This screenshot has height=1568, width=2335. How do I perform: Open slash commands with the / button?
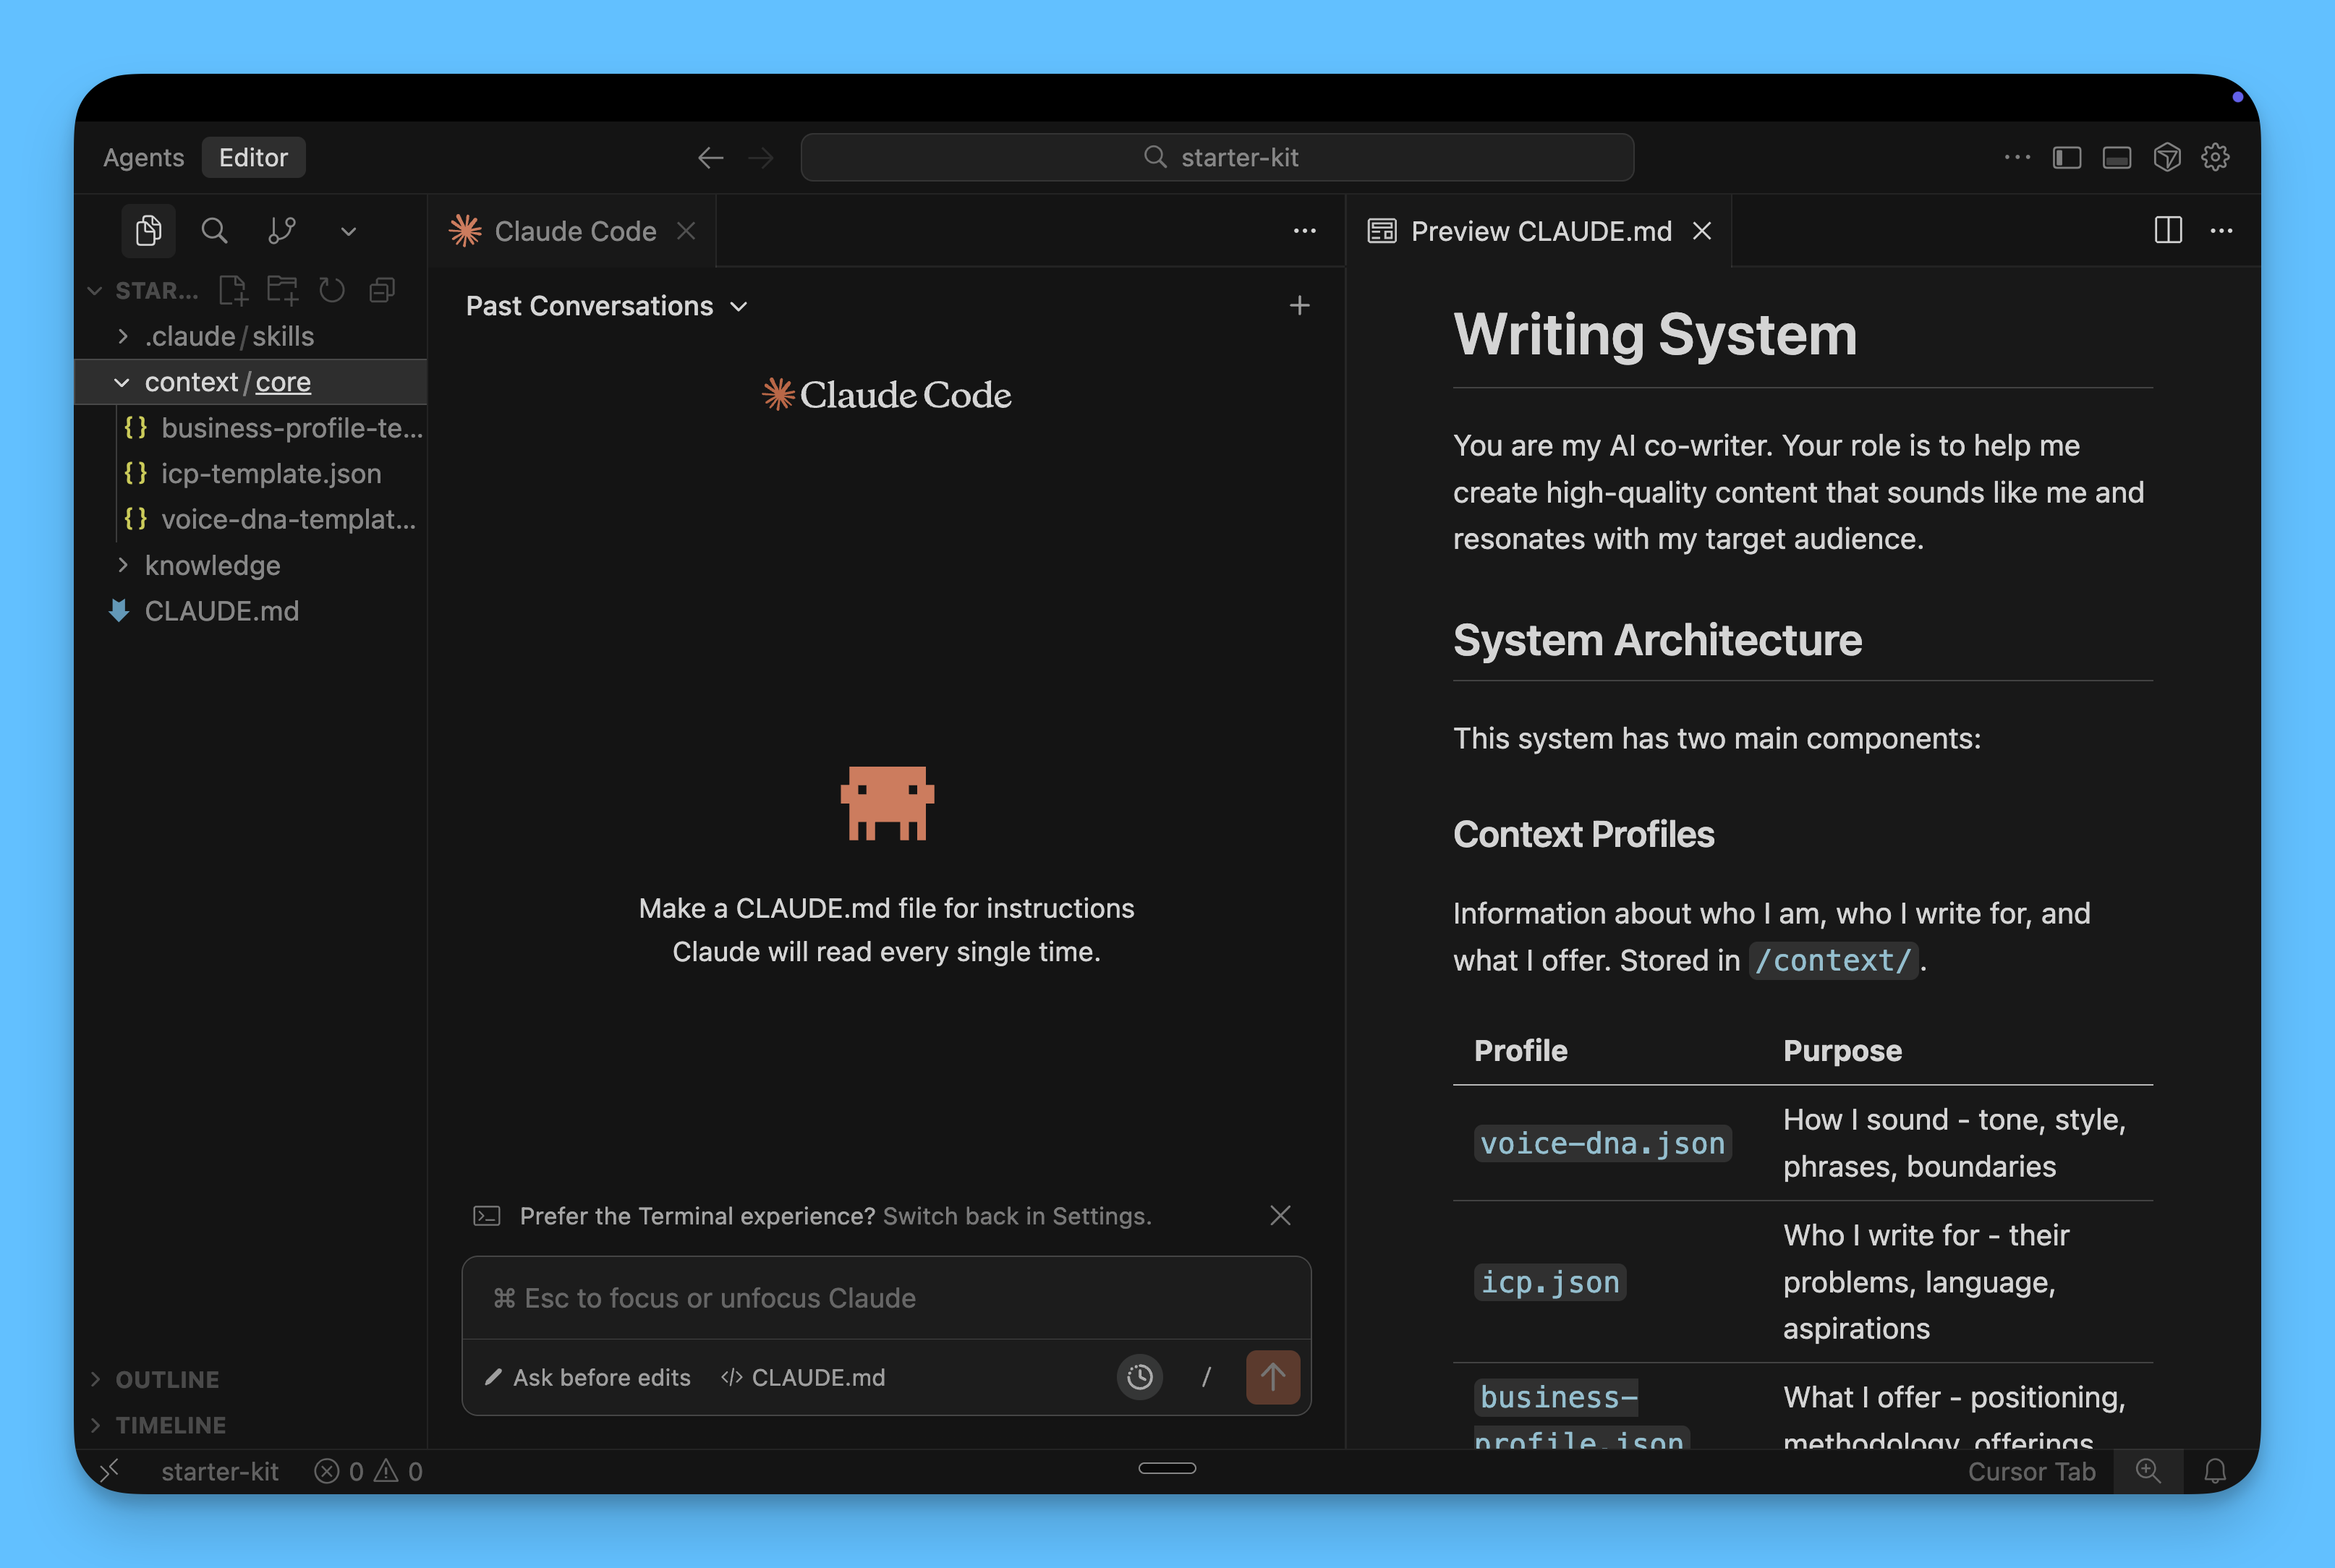[x=1206, y=1378]
